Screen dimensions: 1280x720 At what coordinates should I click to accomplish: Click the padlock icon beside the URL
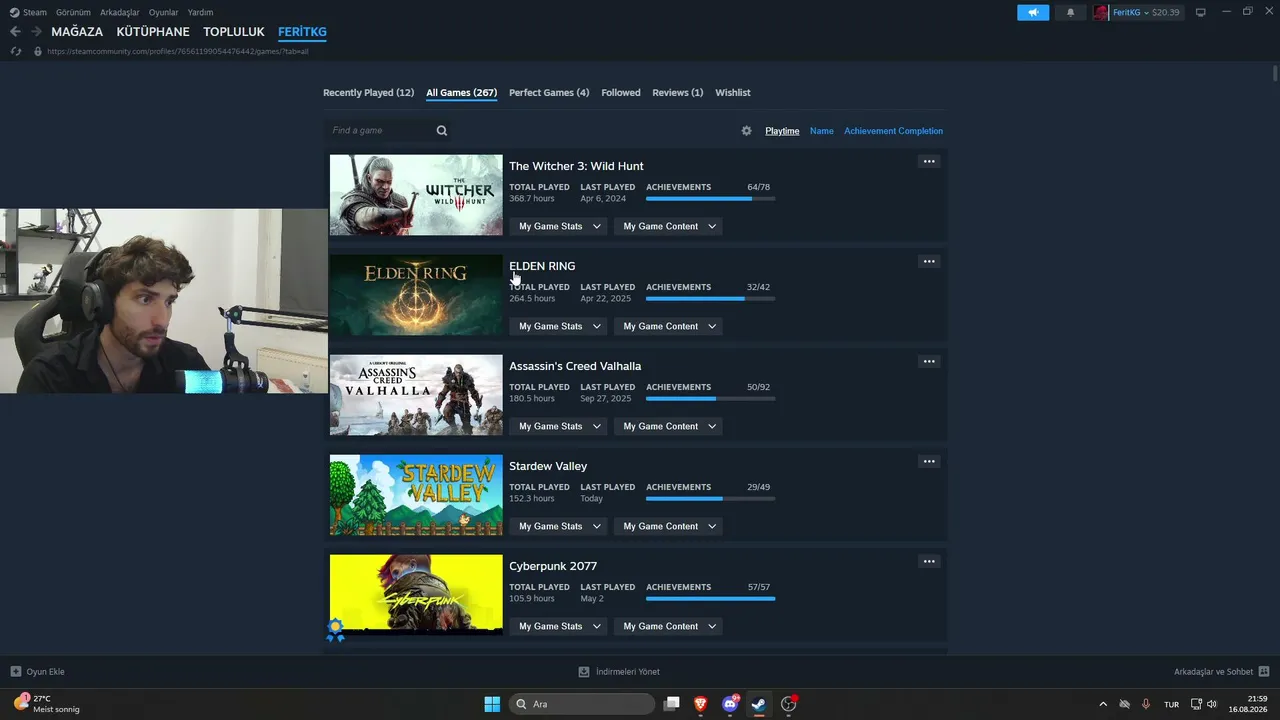tap(38, 51)
